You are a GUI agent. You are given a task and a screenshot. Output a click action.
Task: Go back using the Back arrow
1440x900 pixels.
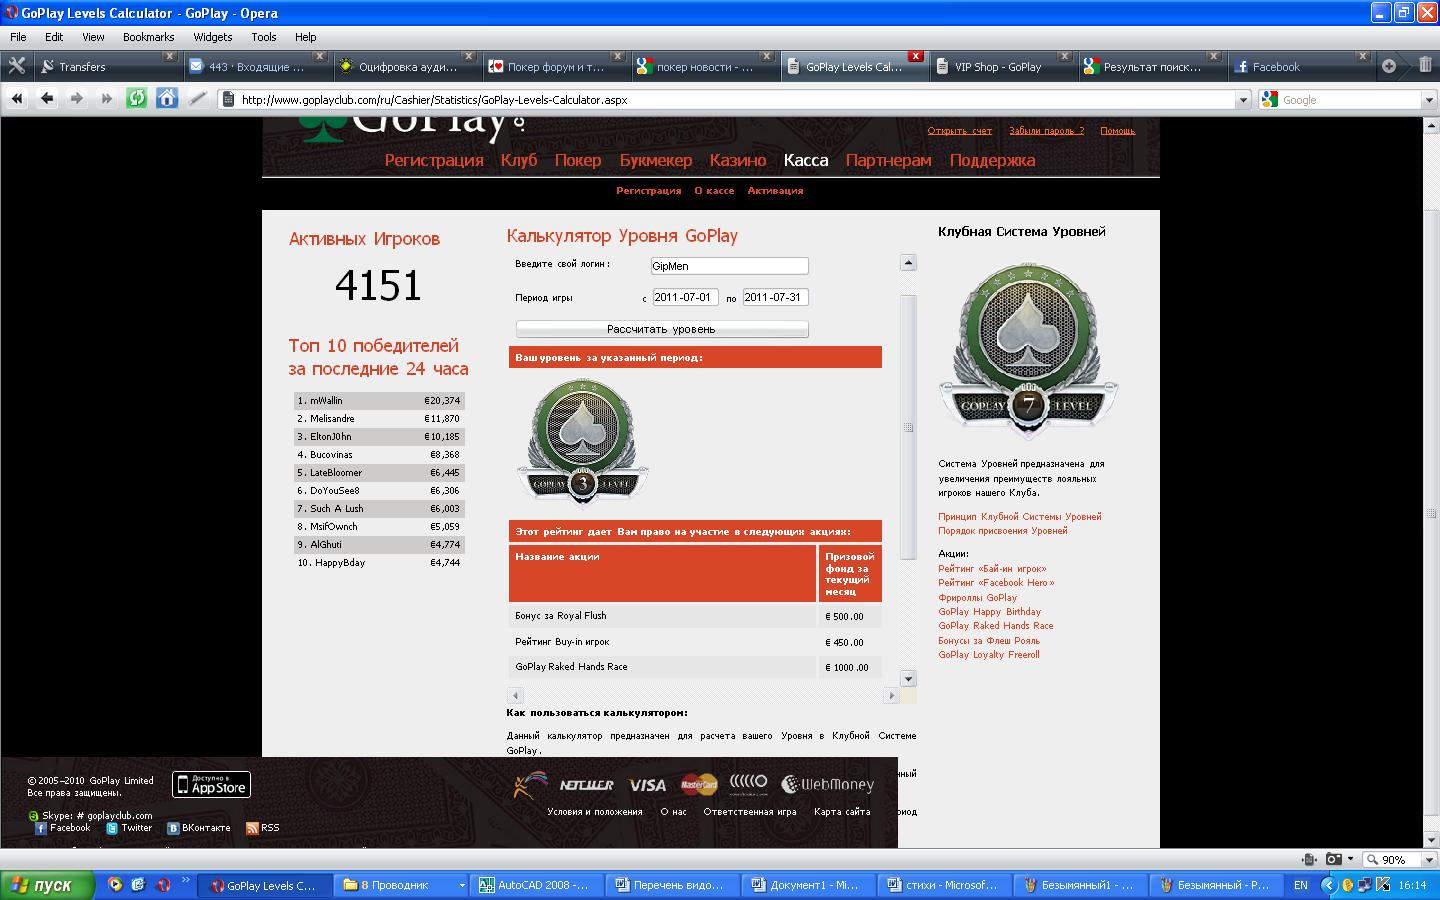click(x=47, y=98)
